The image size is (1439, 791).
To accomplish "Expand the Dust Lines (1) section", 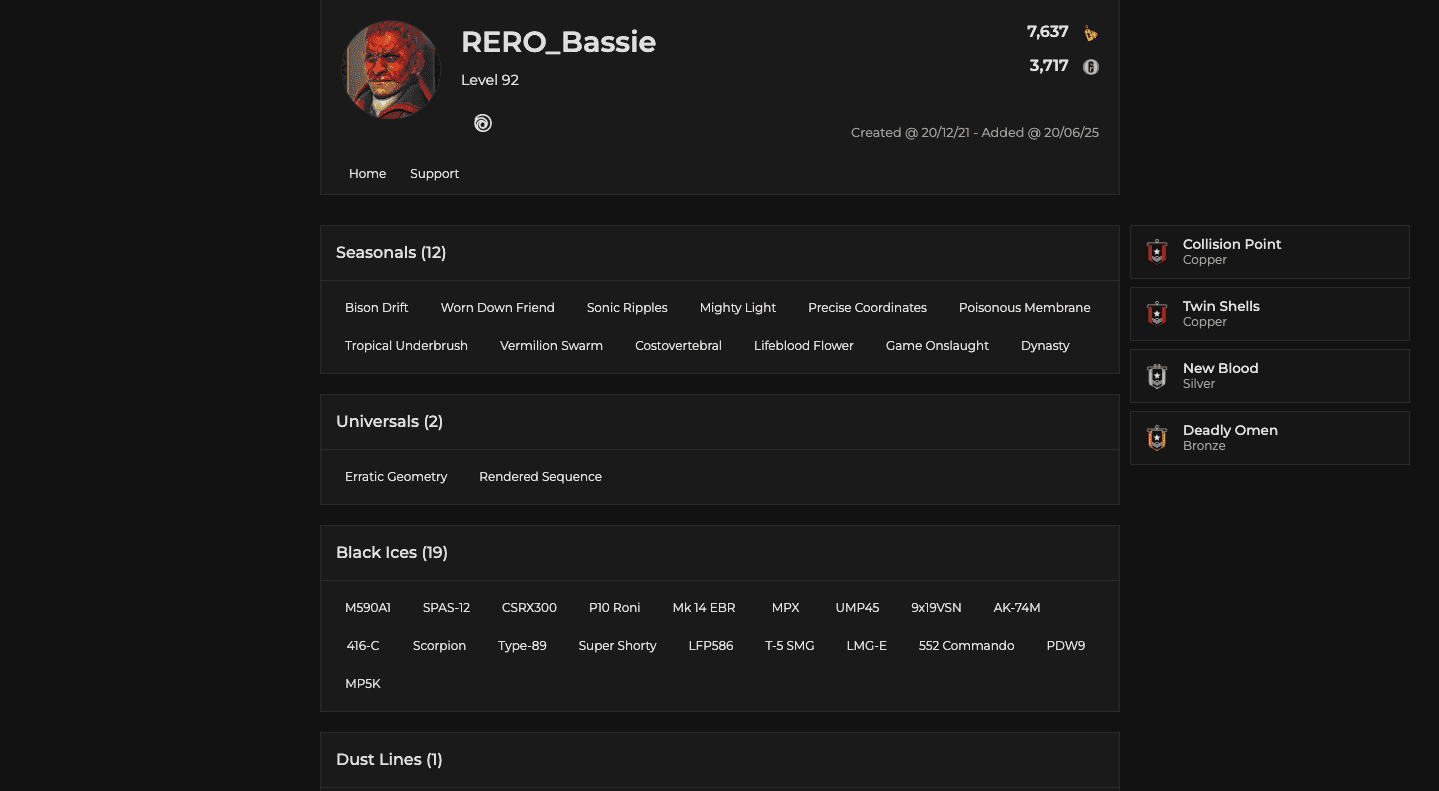I will pos(389,759).
